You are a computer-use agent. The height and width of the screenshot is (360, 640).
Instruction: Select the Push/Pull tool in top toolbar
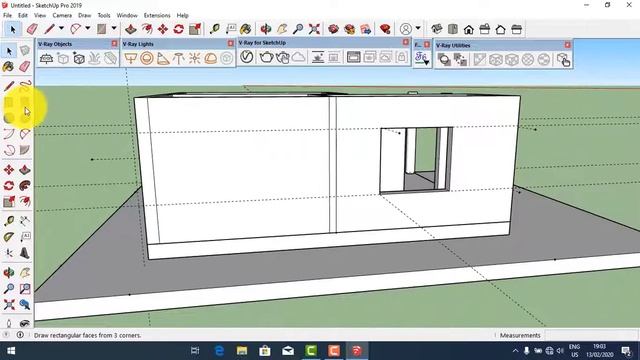click(x=131, y=29)
